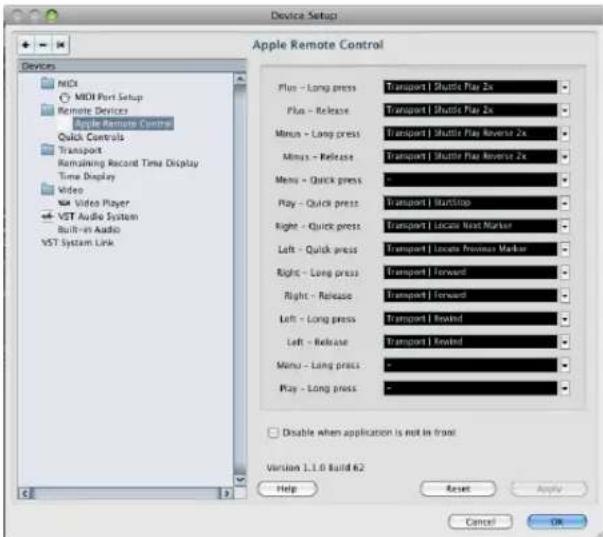
Task: Open the Play - Quick press dropdown
Action: (564, 203)
